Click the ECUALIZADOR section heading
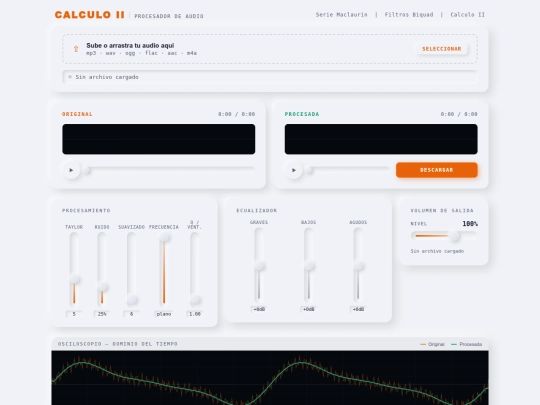The width and height of the screenshot is (540, 405). [257, 210]
